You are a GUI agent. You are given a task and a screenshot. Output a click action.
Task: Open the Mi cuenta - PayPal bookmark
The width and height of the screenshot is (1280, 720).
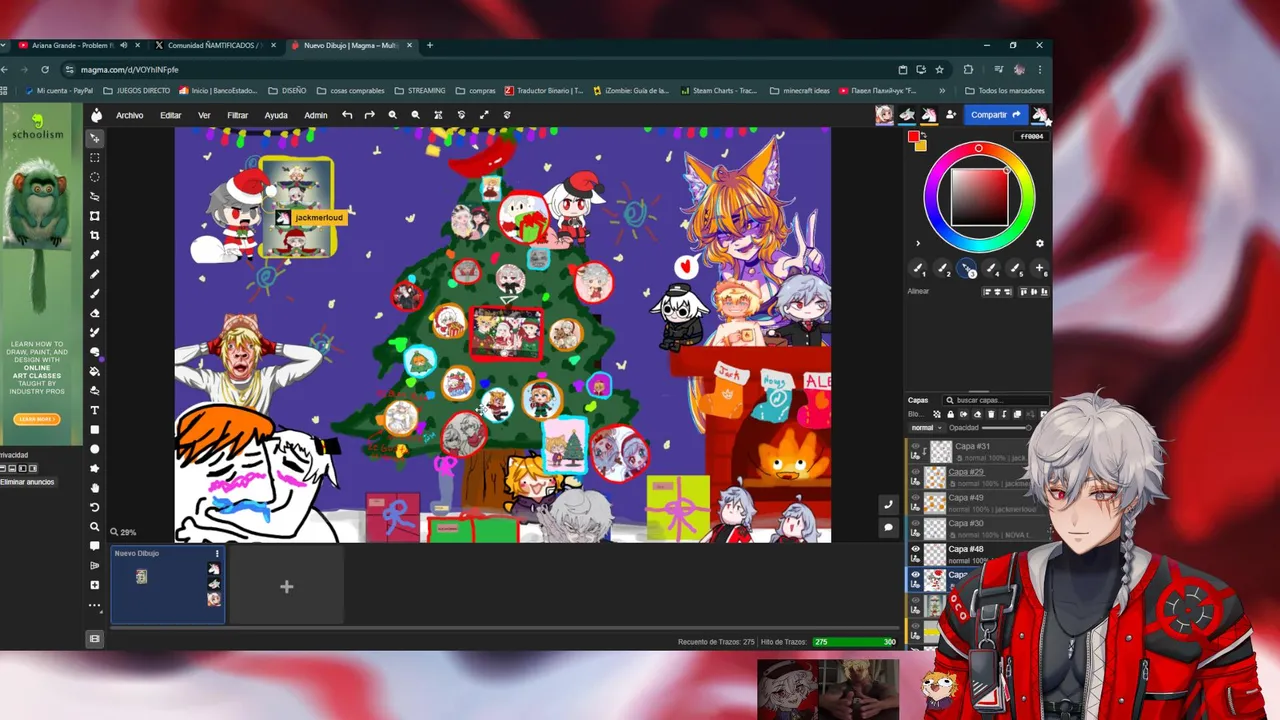pyautogui.click(x=58, y=91)
